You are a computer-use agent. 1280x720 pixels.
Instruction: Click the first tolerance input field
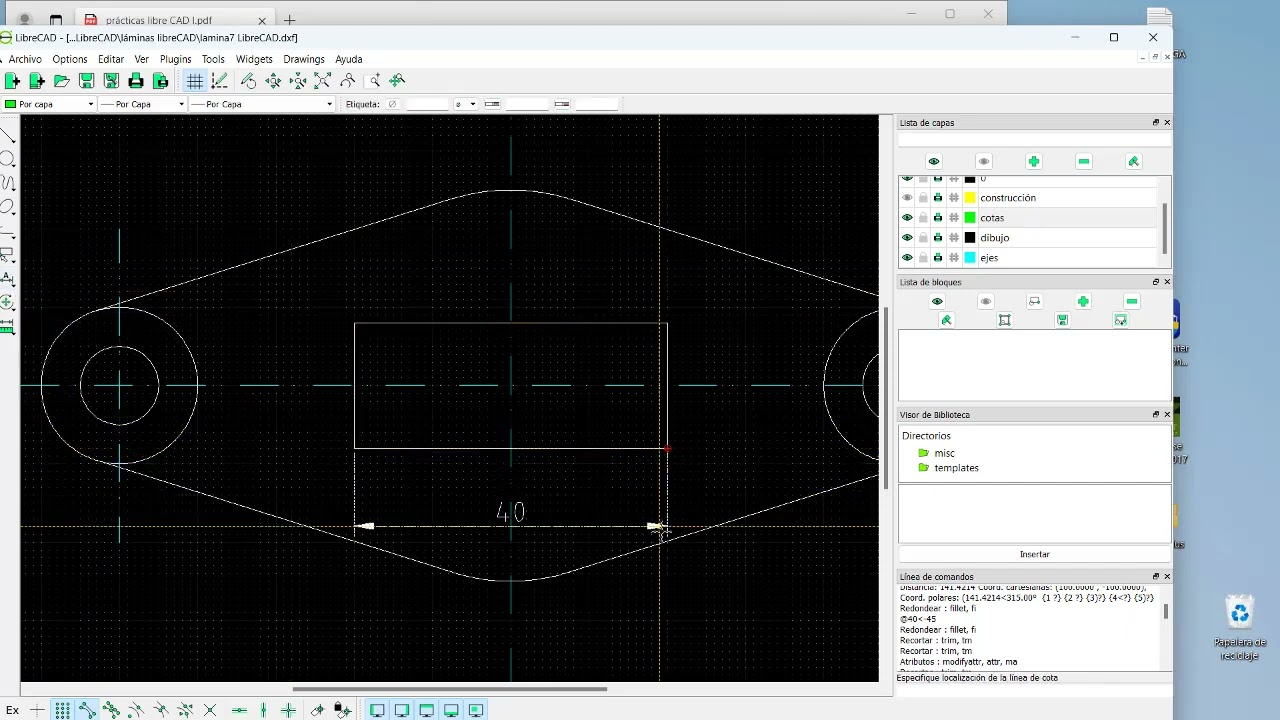[x=527, y=104]
